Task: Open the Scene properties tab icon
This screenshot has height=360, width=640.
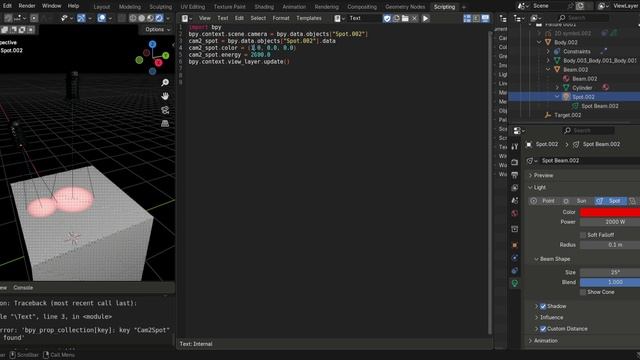Action: pyautogui.click(x=515, y=201)
